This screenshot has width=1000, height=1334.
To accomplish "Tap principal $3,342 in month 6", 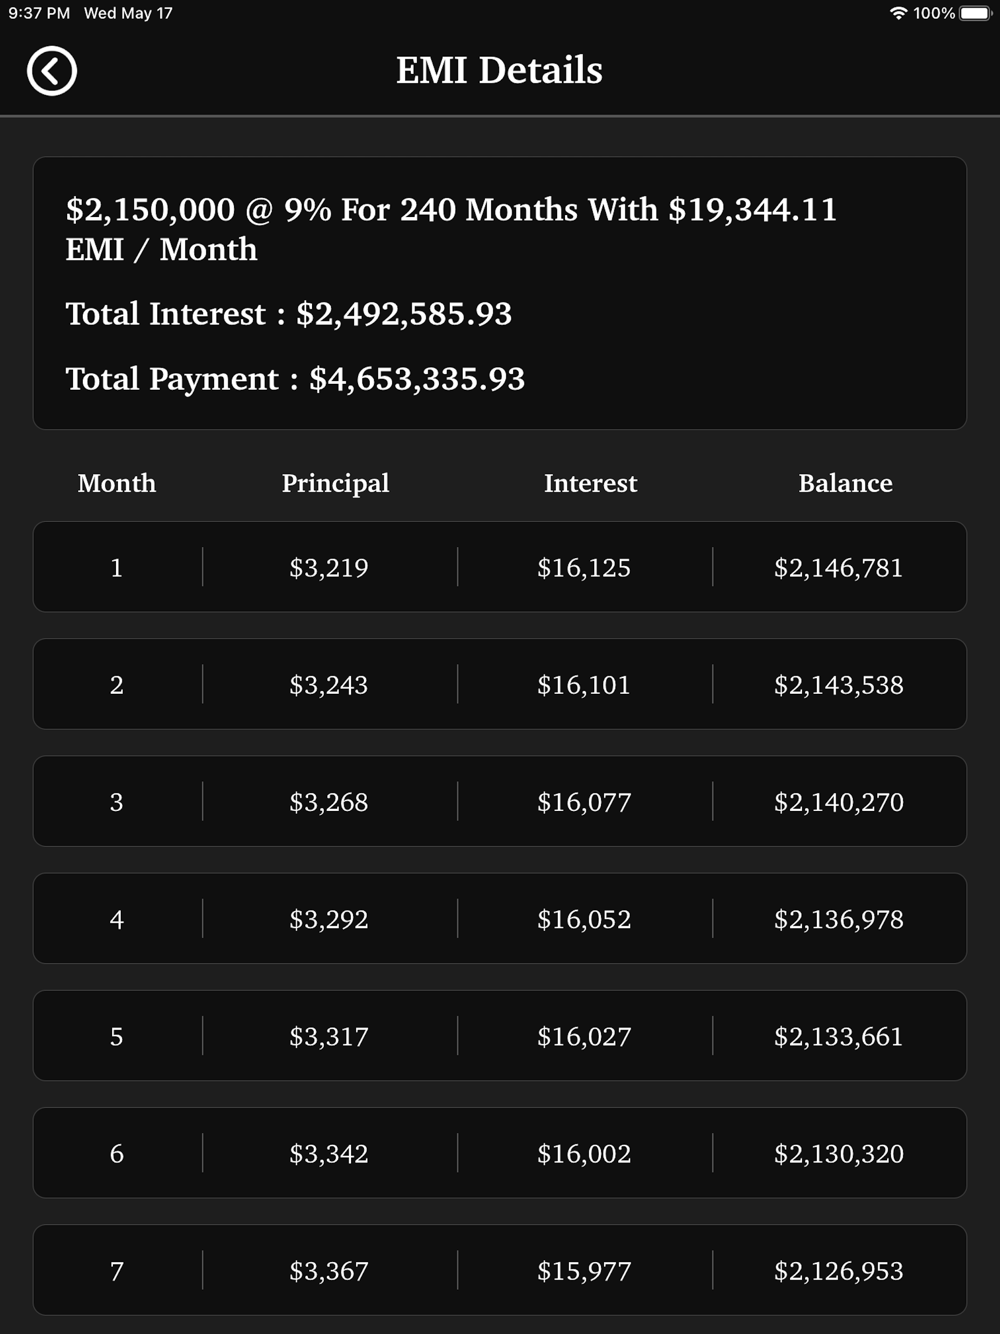I will tap(329, 1153).
